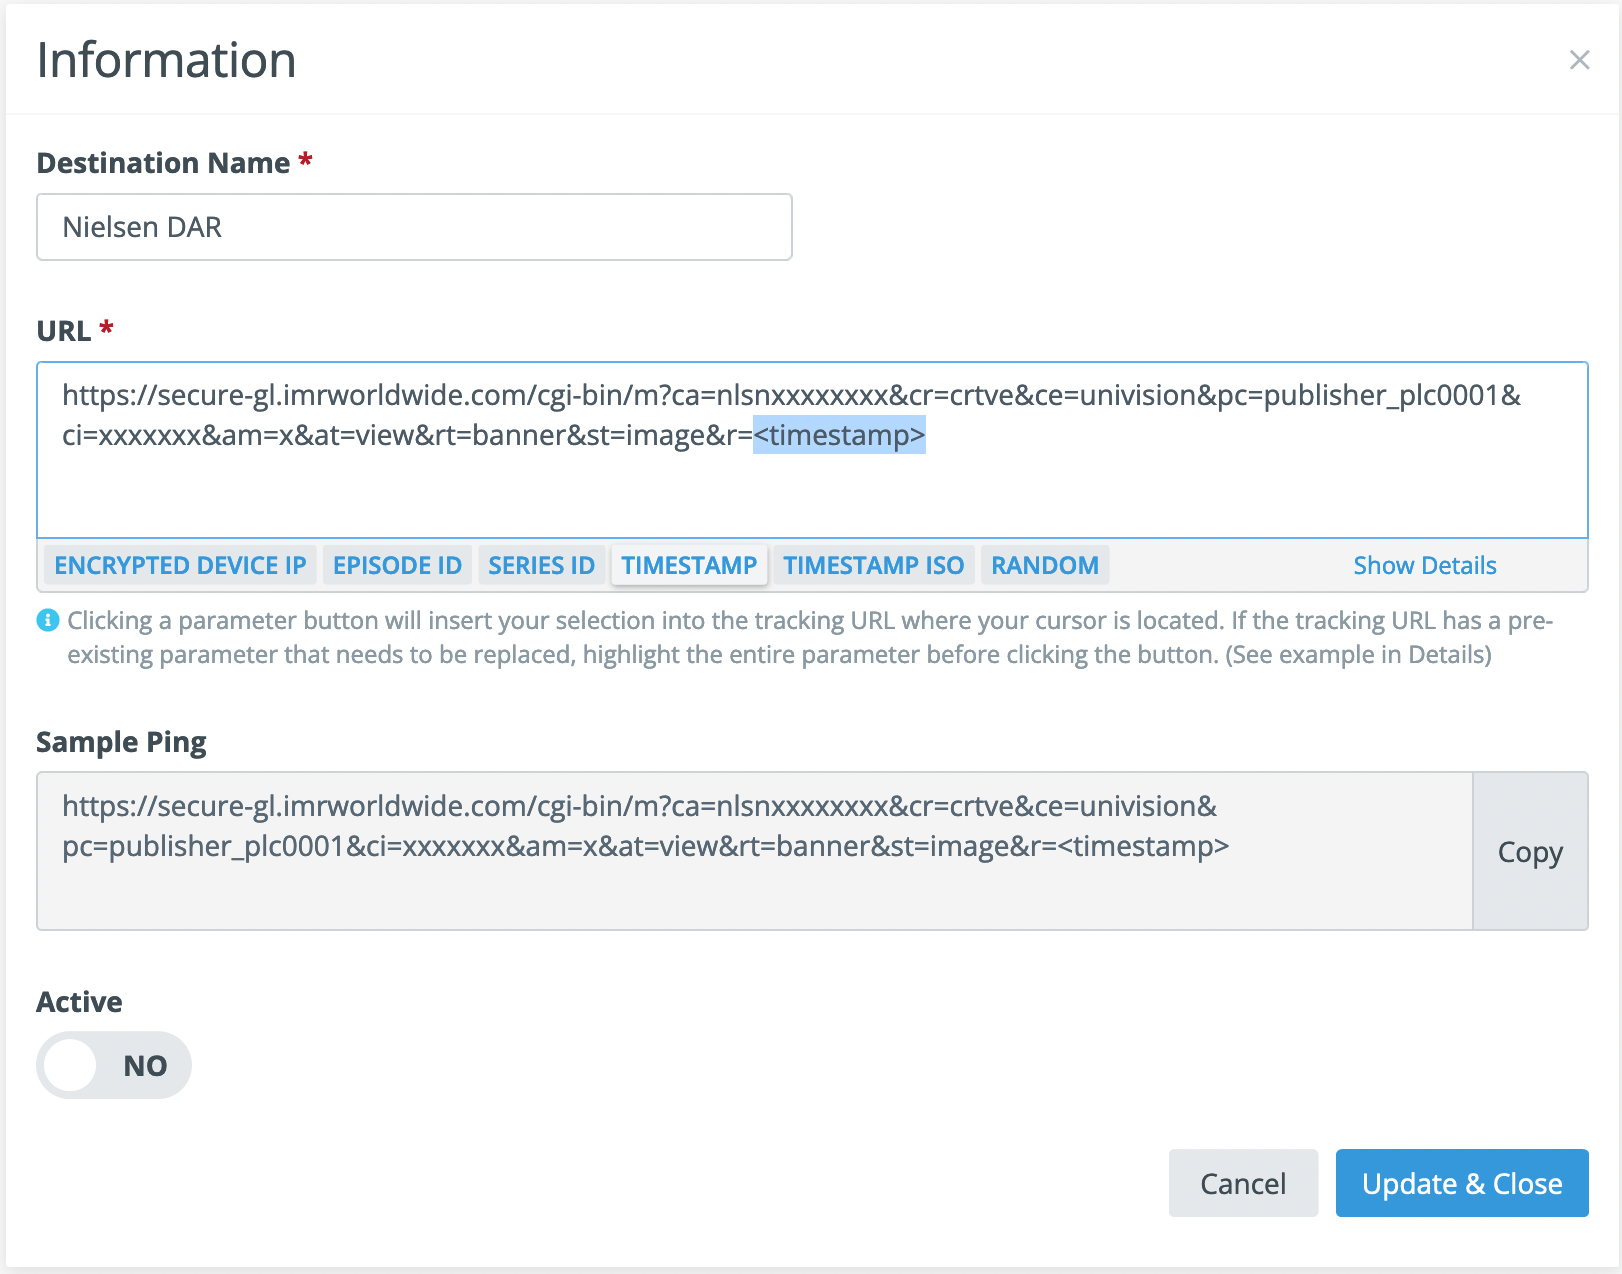Screen dimensions: 1622x1274
Task: Expand Show Details link
Action: point(1424,565)
